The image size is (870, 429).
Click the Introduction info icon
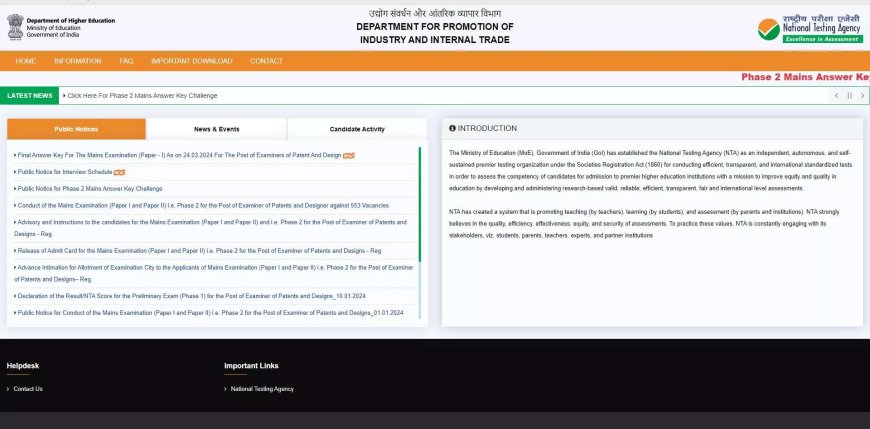coord(452,129)
